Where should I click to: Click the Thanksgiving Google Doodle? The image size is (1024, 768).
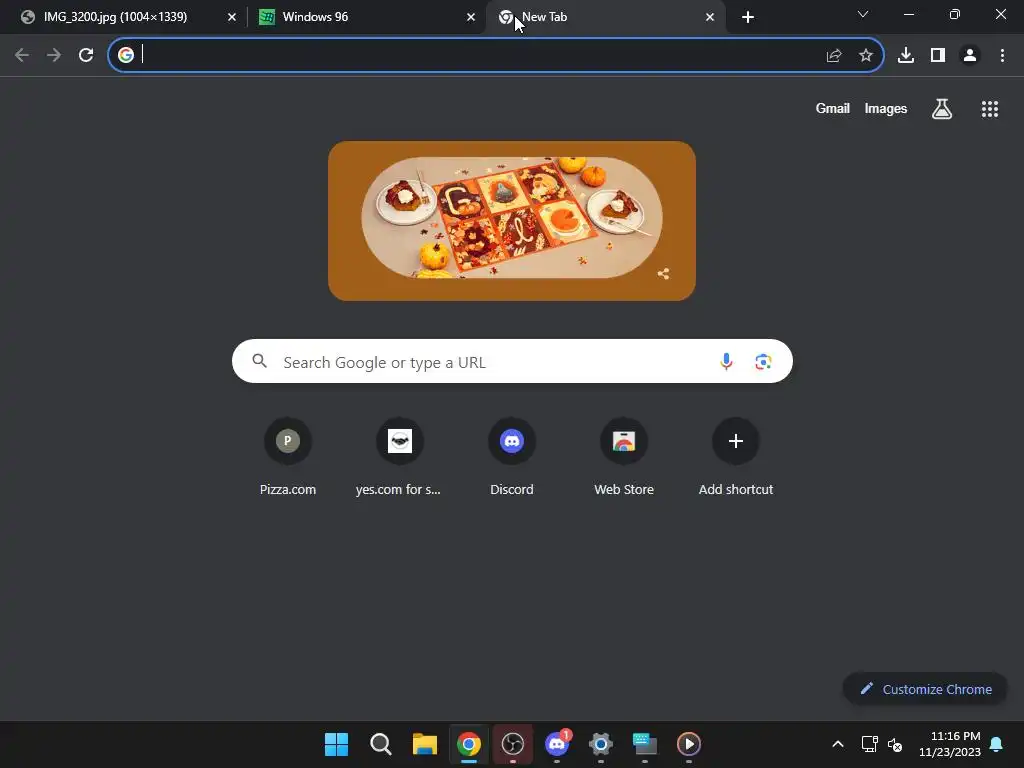point(511,221)
